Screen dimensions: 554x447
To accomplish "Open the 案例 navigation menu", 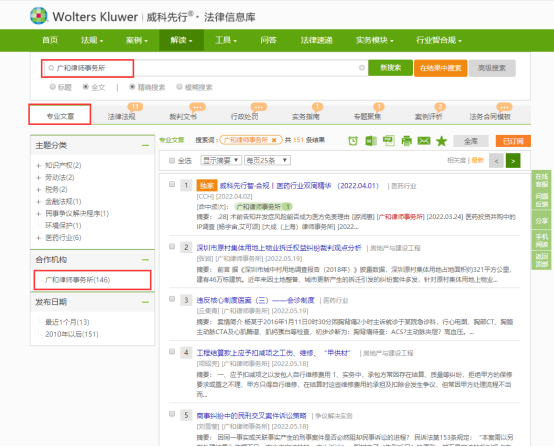I will tap(136, 40).
